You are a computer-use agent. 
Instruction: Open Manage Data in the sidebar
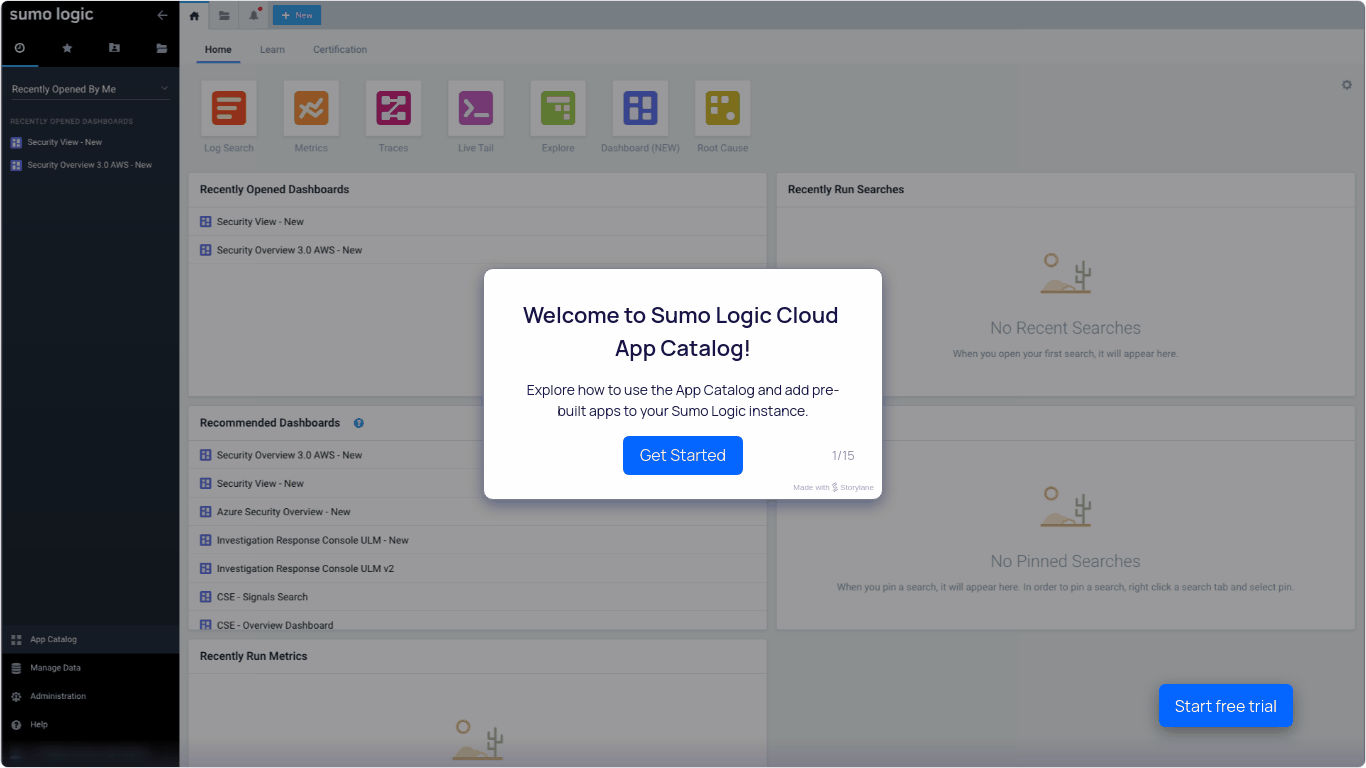coord(90,668)
